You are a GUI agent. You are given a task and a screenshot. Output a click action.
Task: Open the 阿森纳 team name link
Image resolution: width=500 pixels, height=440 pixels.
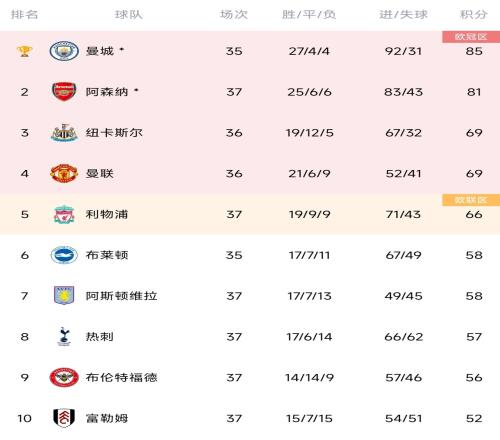(107, 92)
